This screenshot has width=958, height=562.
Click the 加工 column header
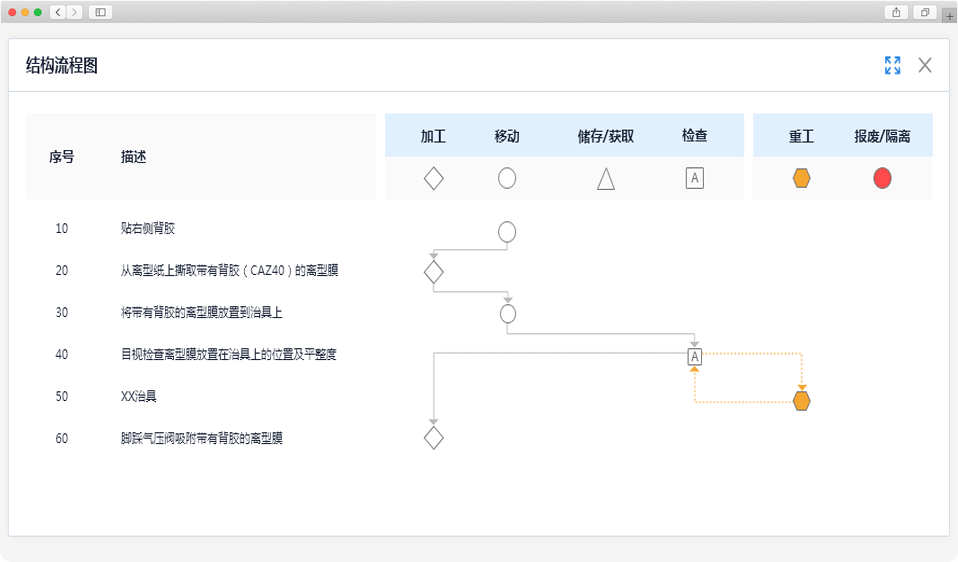pyautogui.click(x=434, y=136)
